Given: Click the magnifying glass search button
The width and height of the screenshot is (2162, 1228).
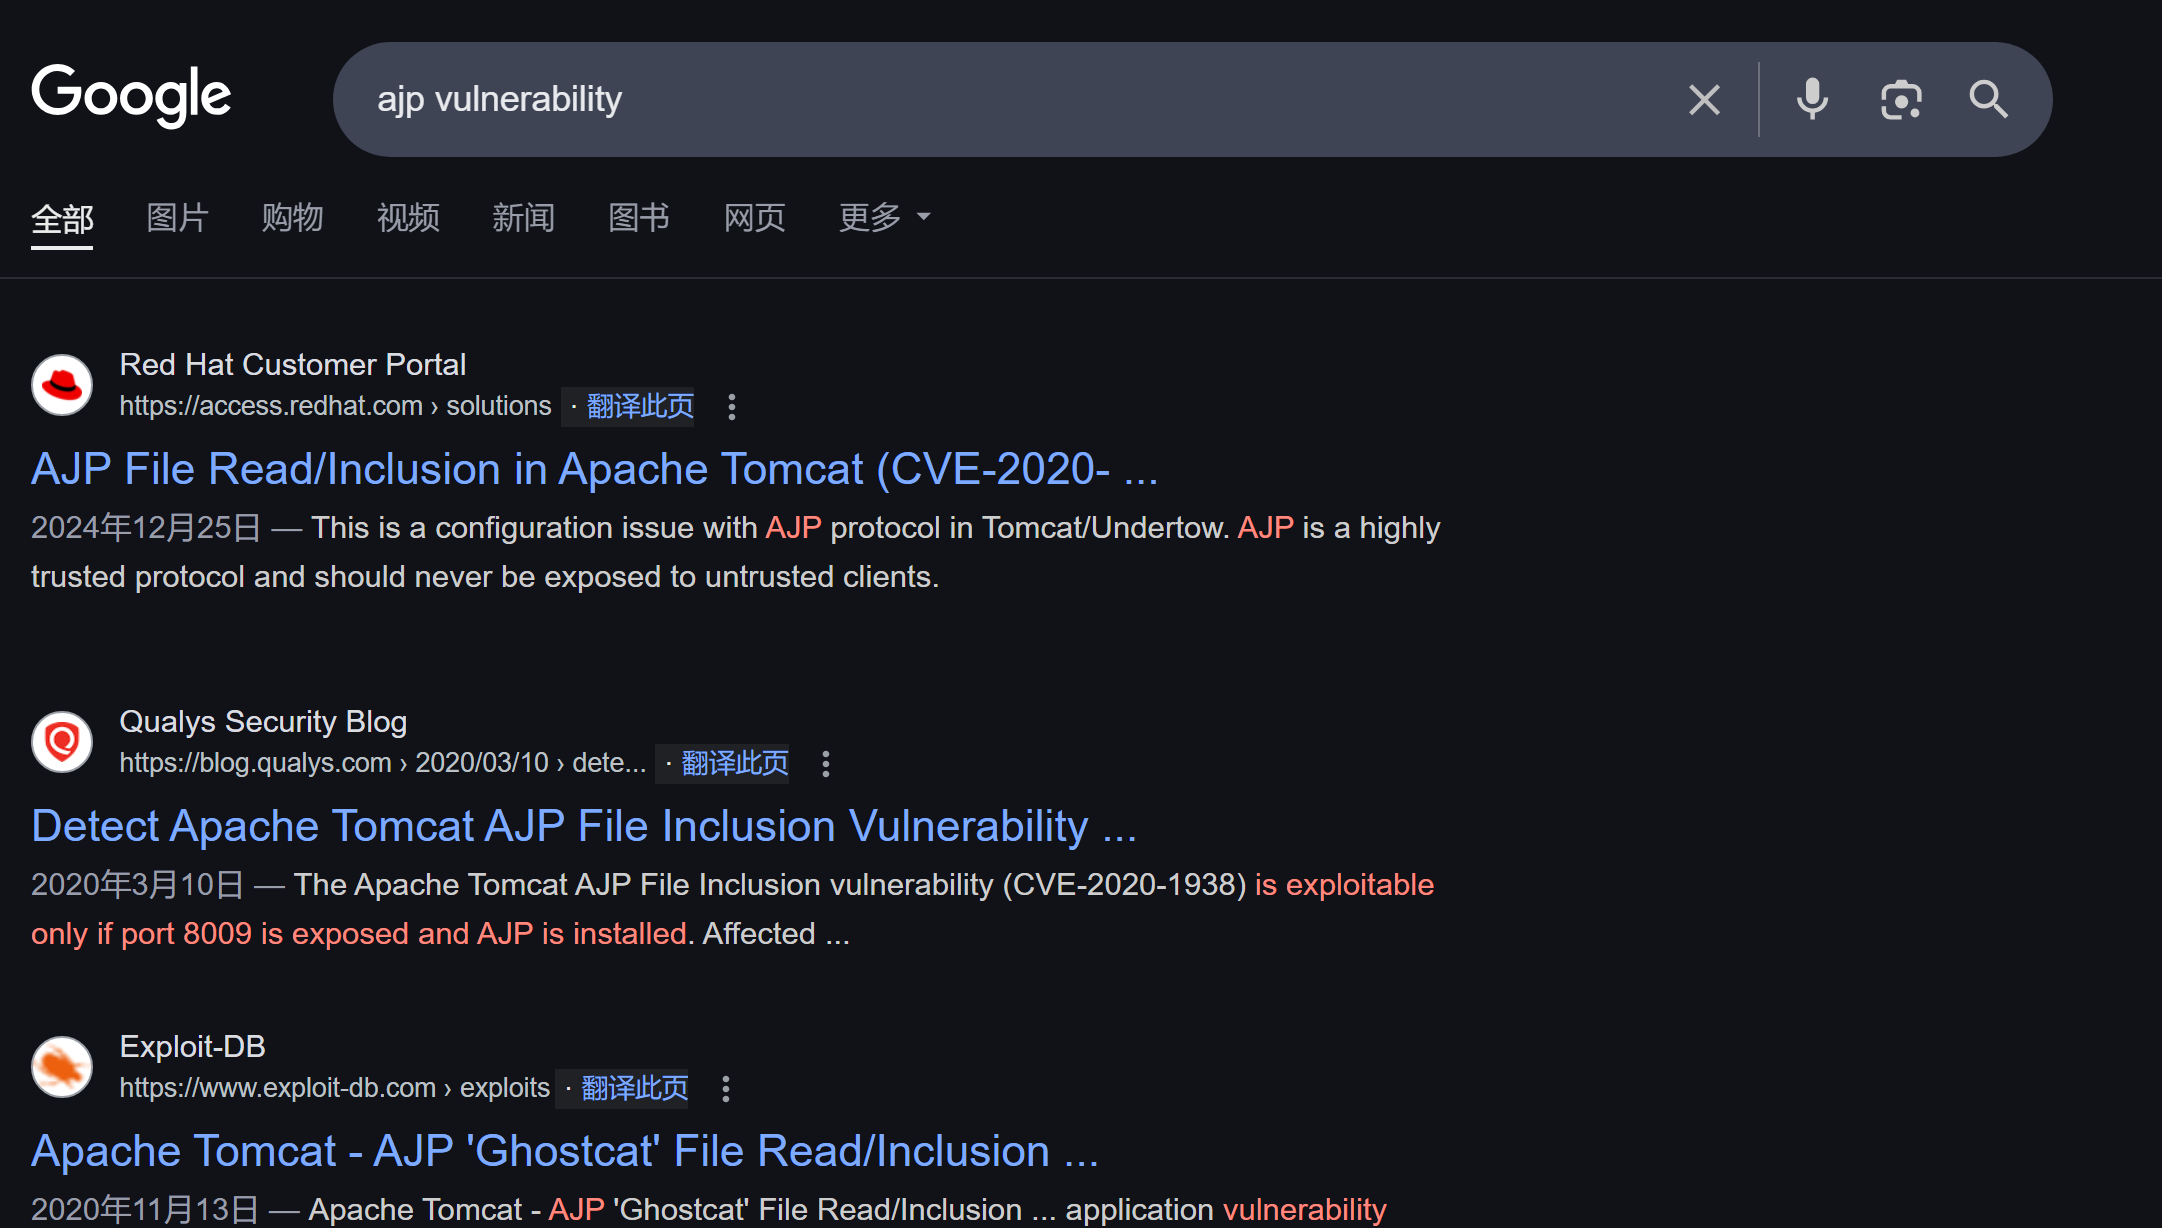Looking at the screenshot, I should click(1988, 99).
